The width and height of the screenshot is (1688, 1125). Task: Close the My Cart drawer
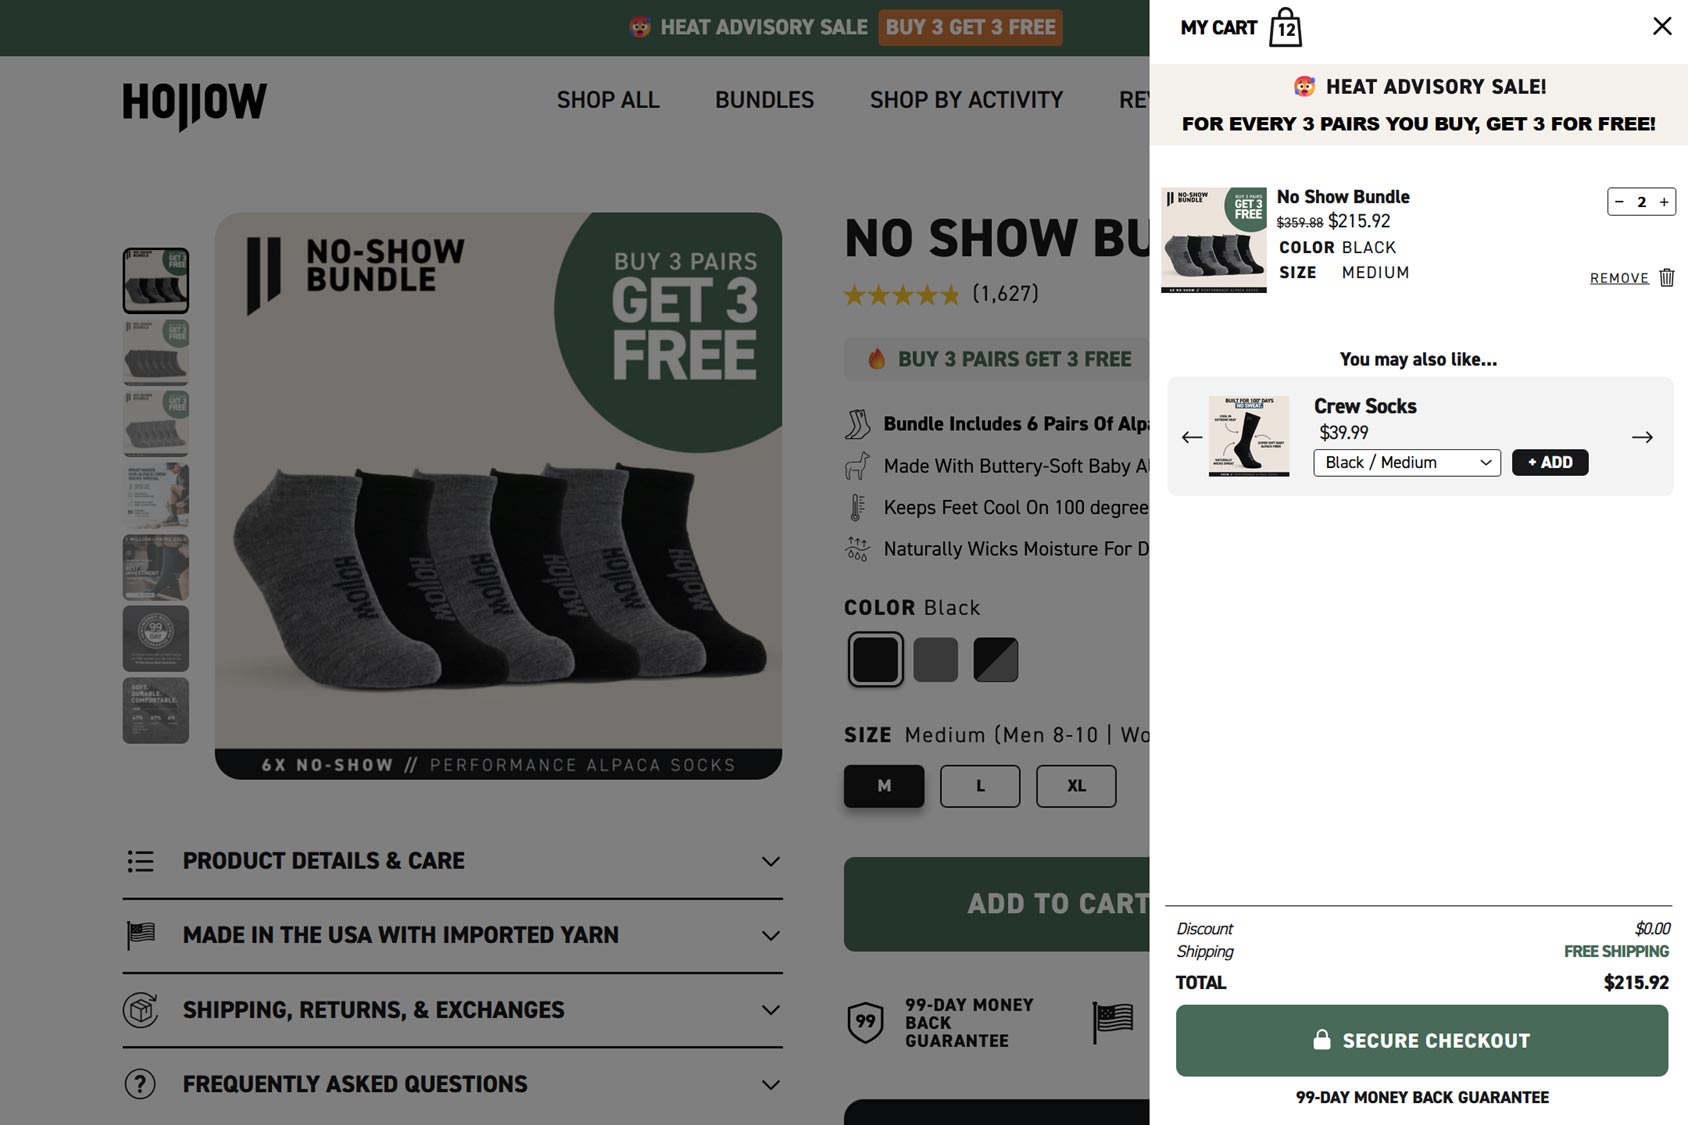point(1662,26)
